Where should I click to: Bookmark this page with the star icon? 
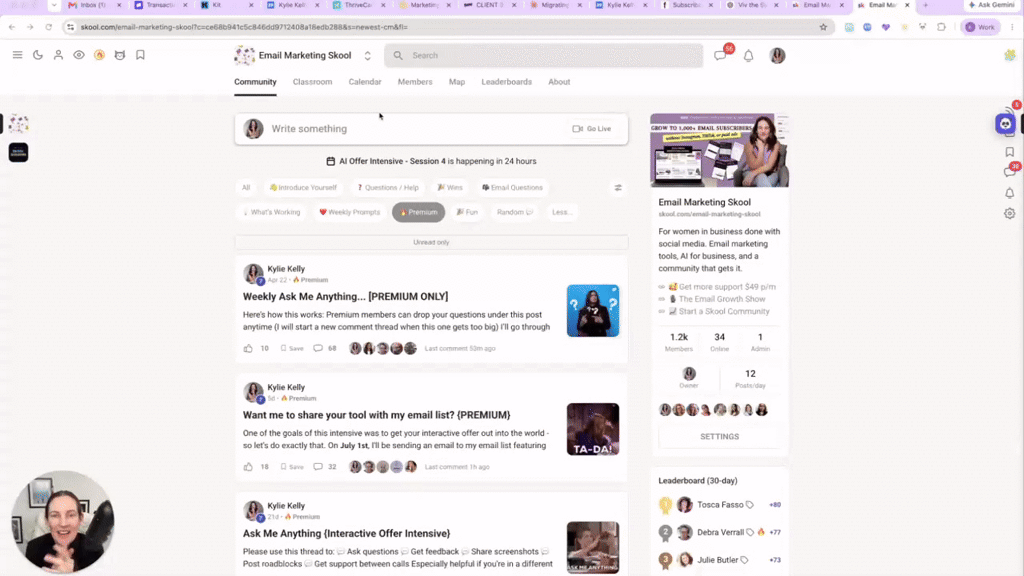pyautogui.click(x=823, y=27)
